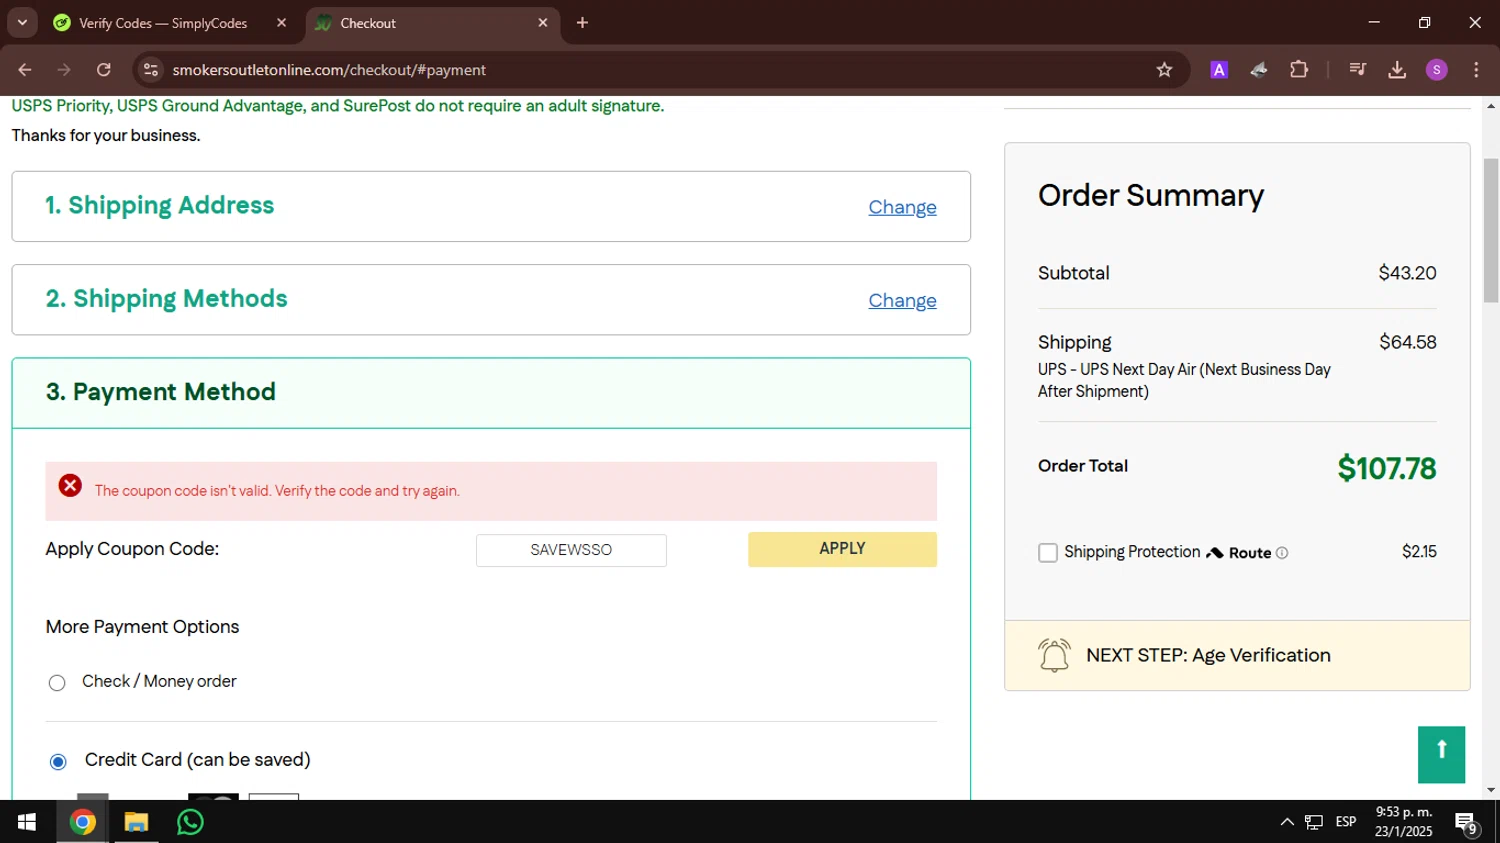Change the Shipping Address

click(x=902, y=207)
